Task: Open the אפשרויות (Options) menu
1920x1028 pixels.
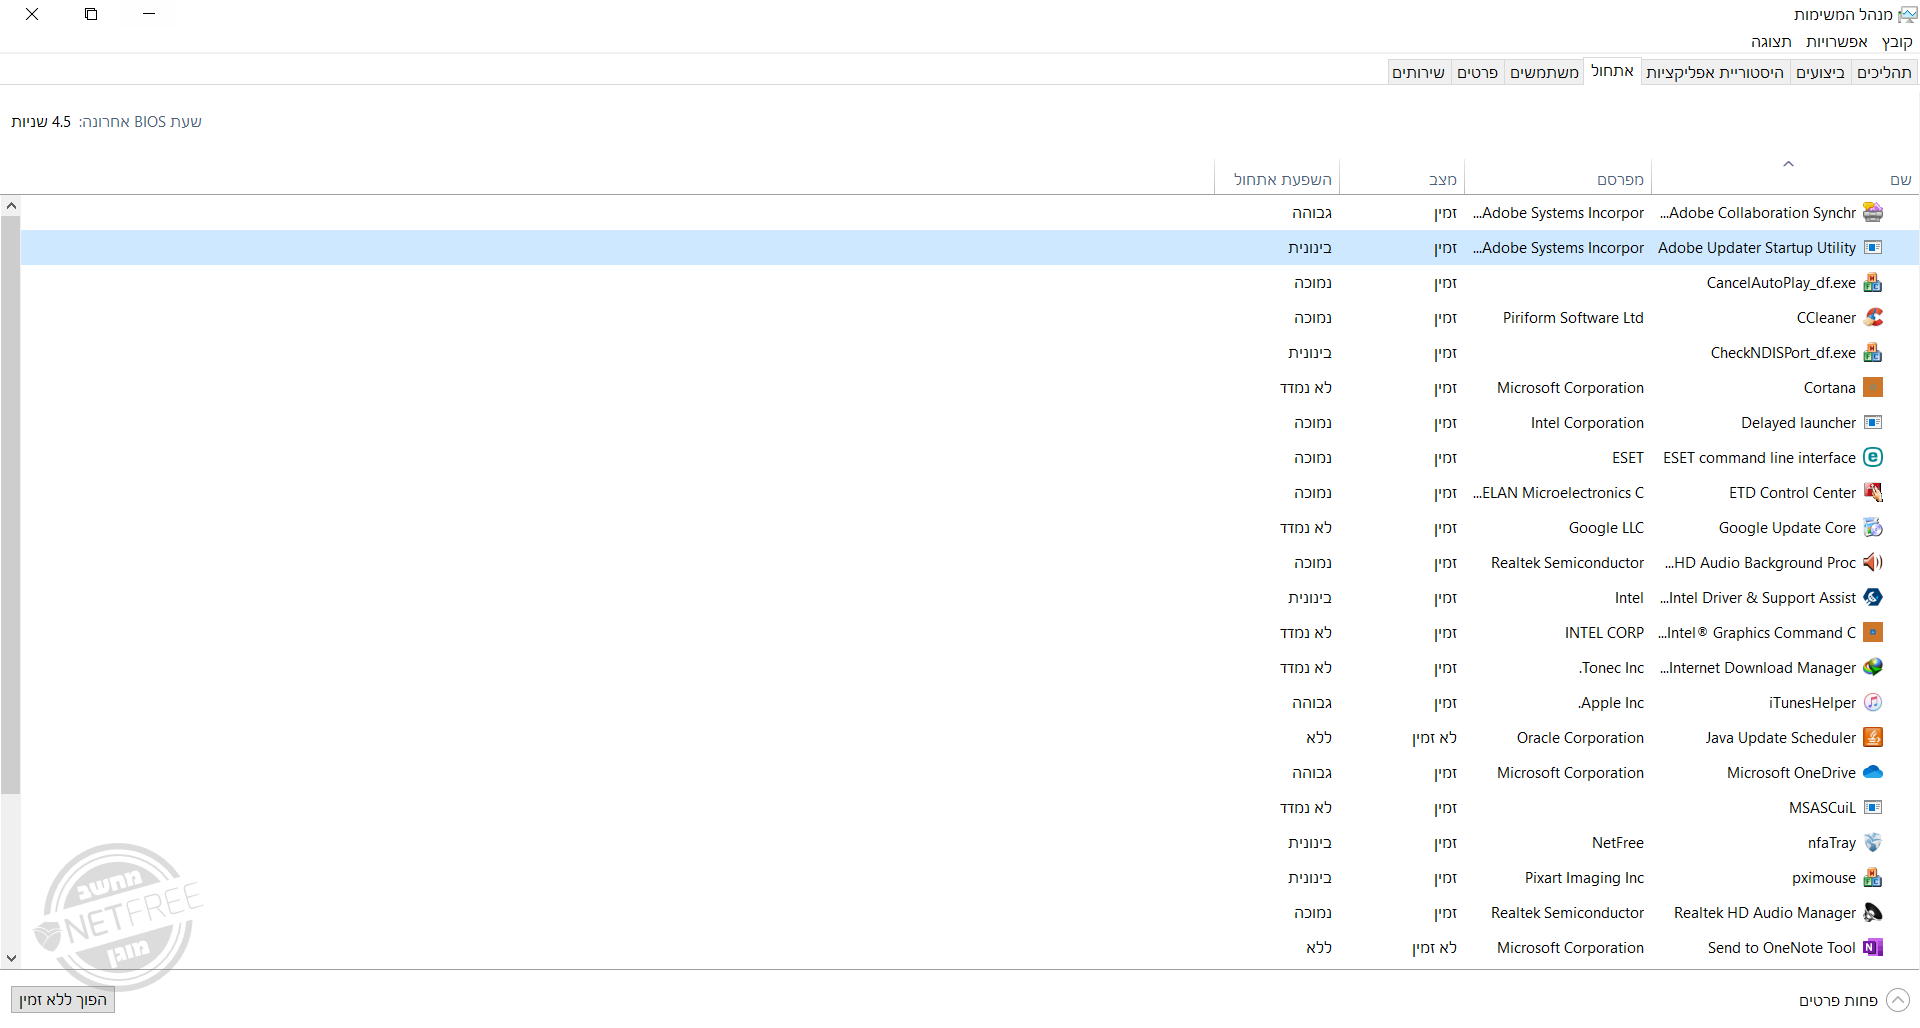Action: coord(1837,42)
